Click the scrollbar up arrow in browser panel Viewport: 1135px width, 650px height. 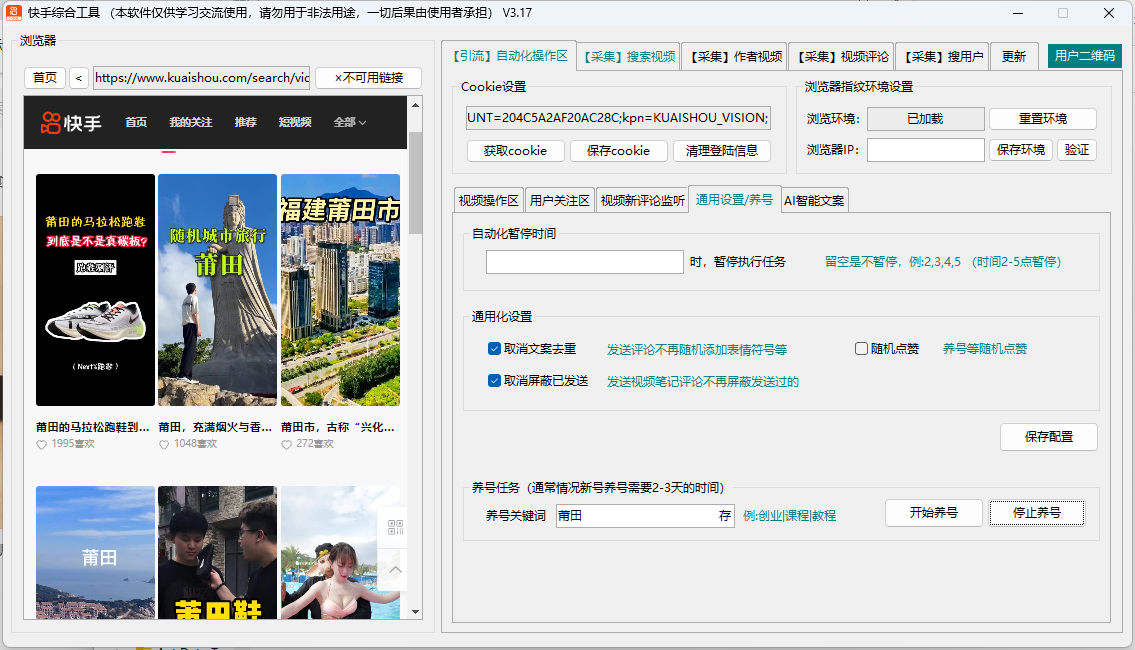[415, 105]
